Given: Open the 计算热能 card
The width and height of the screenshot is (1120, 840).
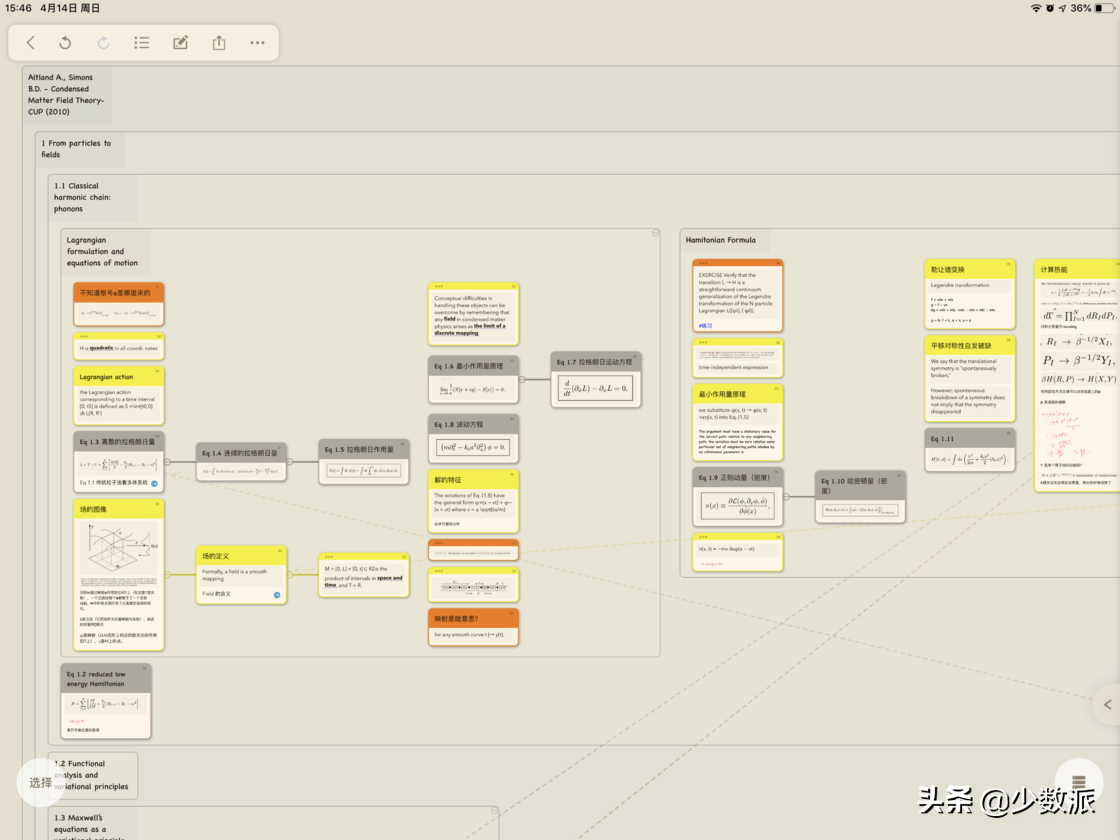Looking at the screenshot, I should pos(1077,376).
